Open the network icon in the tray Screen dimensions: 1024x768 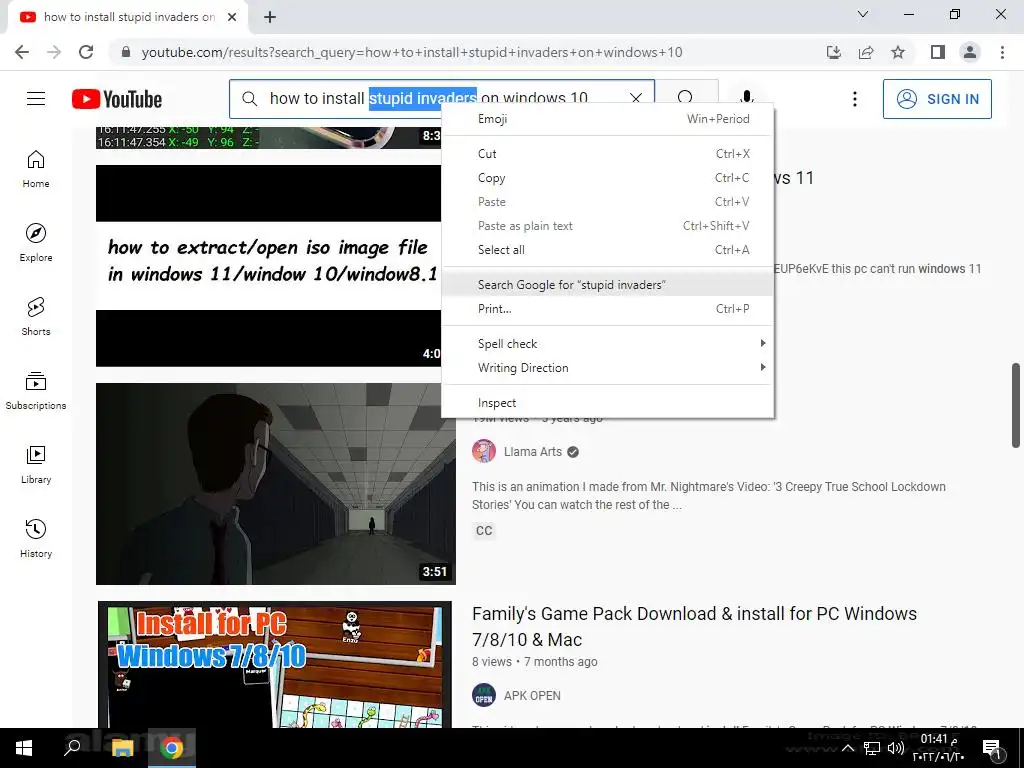pyautogui.click(x=871, y=748)
